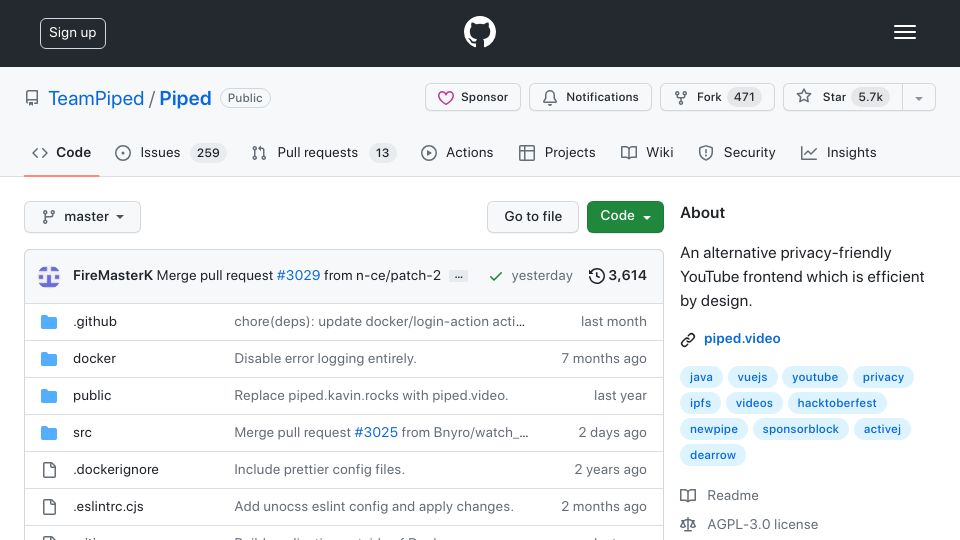The width and height of the screenshot is (960, 540).
Task: Open the star list dropdown arrow
Action: coord(918,97)
